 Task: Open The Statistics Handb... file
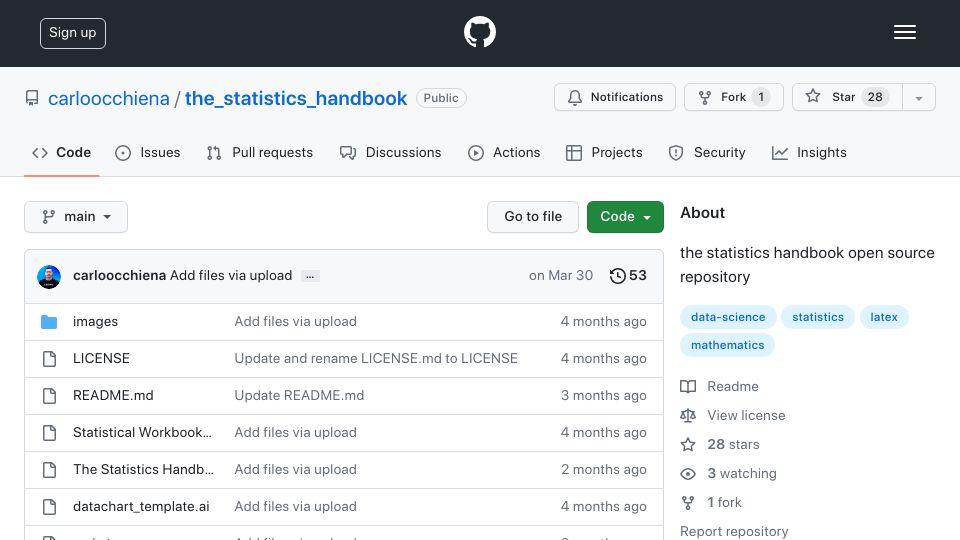(143, 470)
